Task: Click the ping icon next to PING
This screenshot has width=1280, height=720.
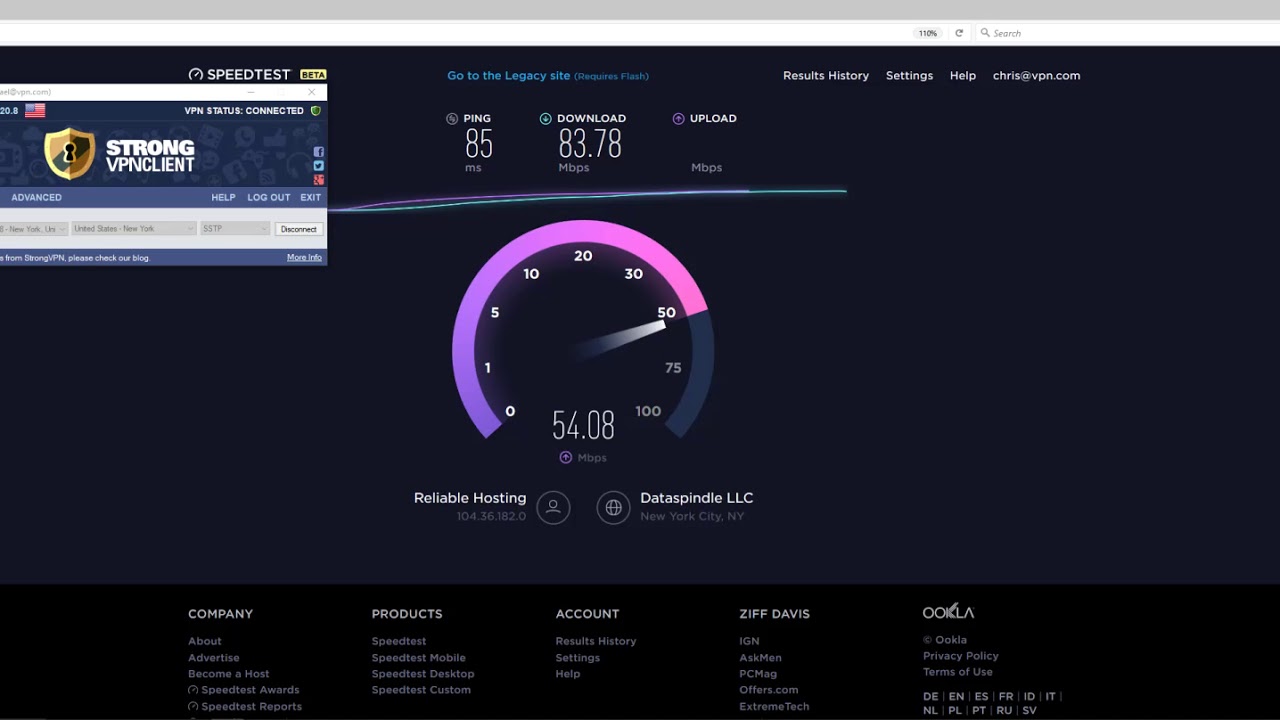Action: coord(452,118)
